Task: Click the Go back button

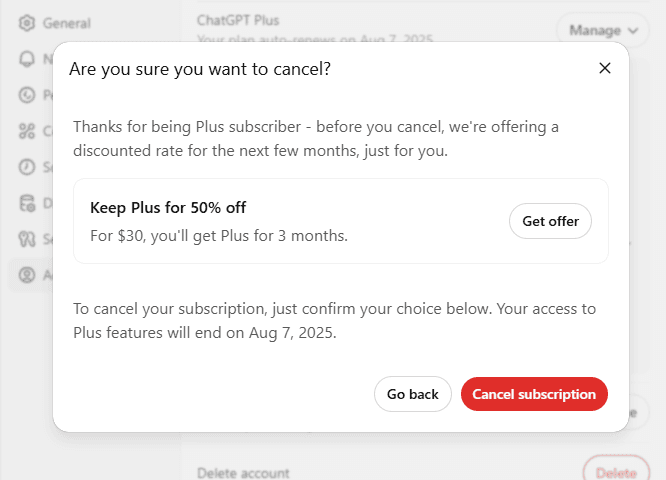Action: click(412, 394)
